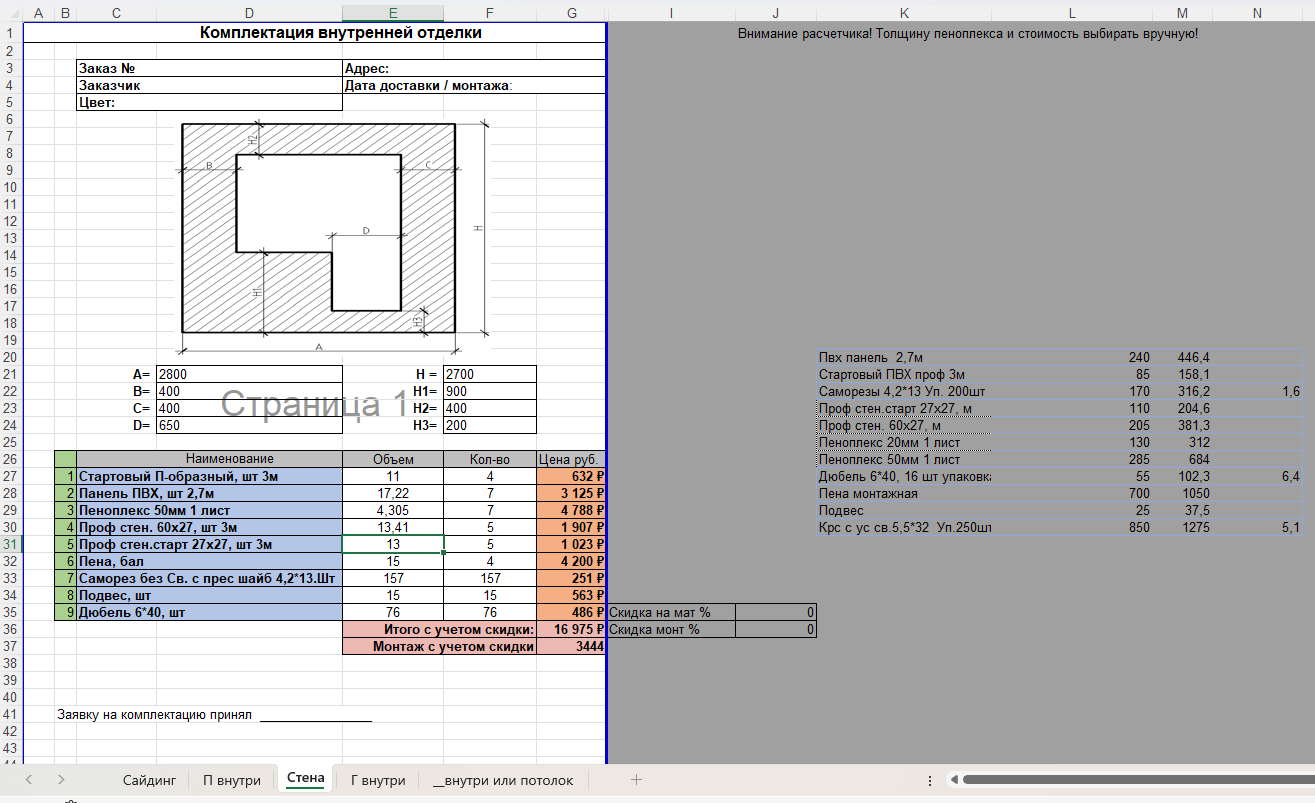Select the Адрес: cell

(474, 68)
